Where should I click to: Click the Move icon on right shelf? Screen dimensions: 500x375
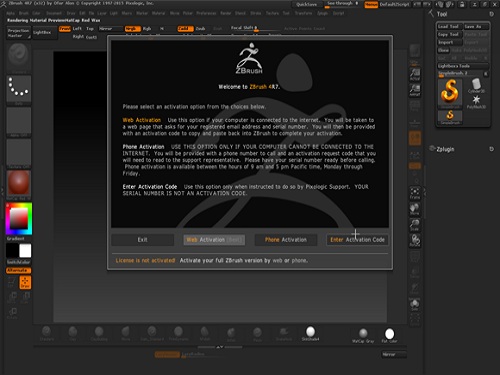[415, 209]
